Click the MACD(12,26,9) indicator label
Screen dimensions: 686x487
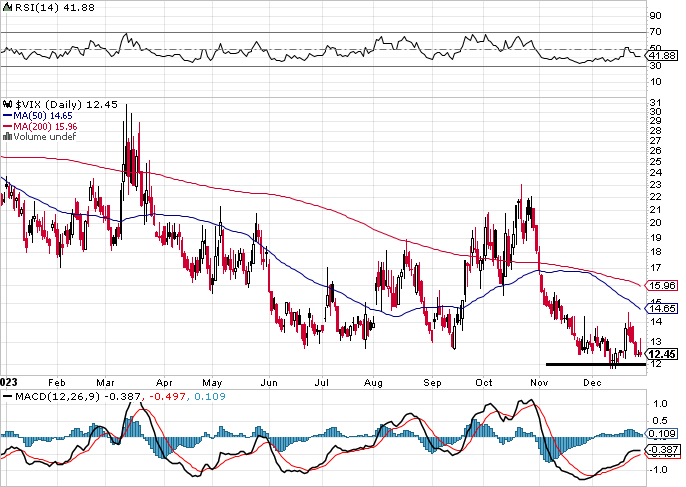[x=57, y=396]
